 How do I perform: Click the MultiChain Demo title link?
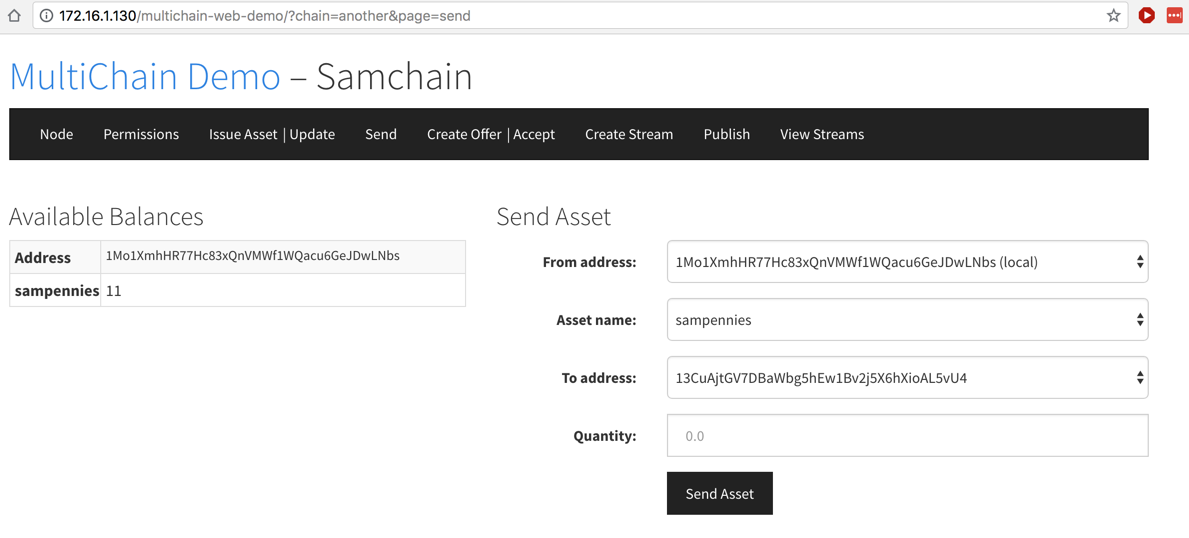145,77
